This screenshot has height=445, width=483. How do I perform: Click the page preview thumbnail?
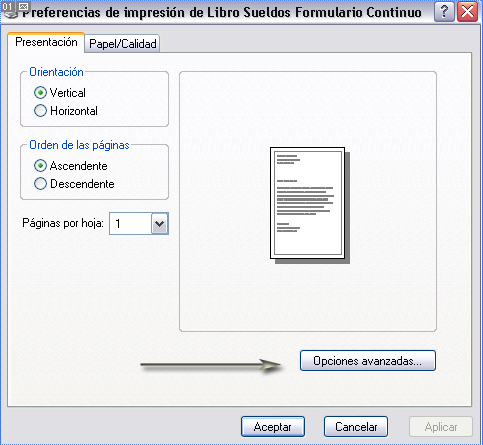(x=310, y=205)
